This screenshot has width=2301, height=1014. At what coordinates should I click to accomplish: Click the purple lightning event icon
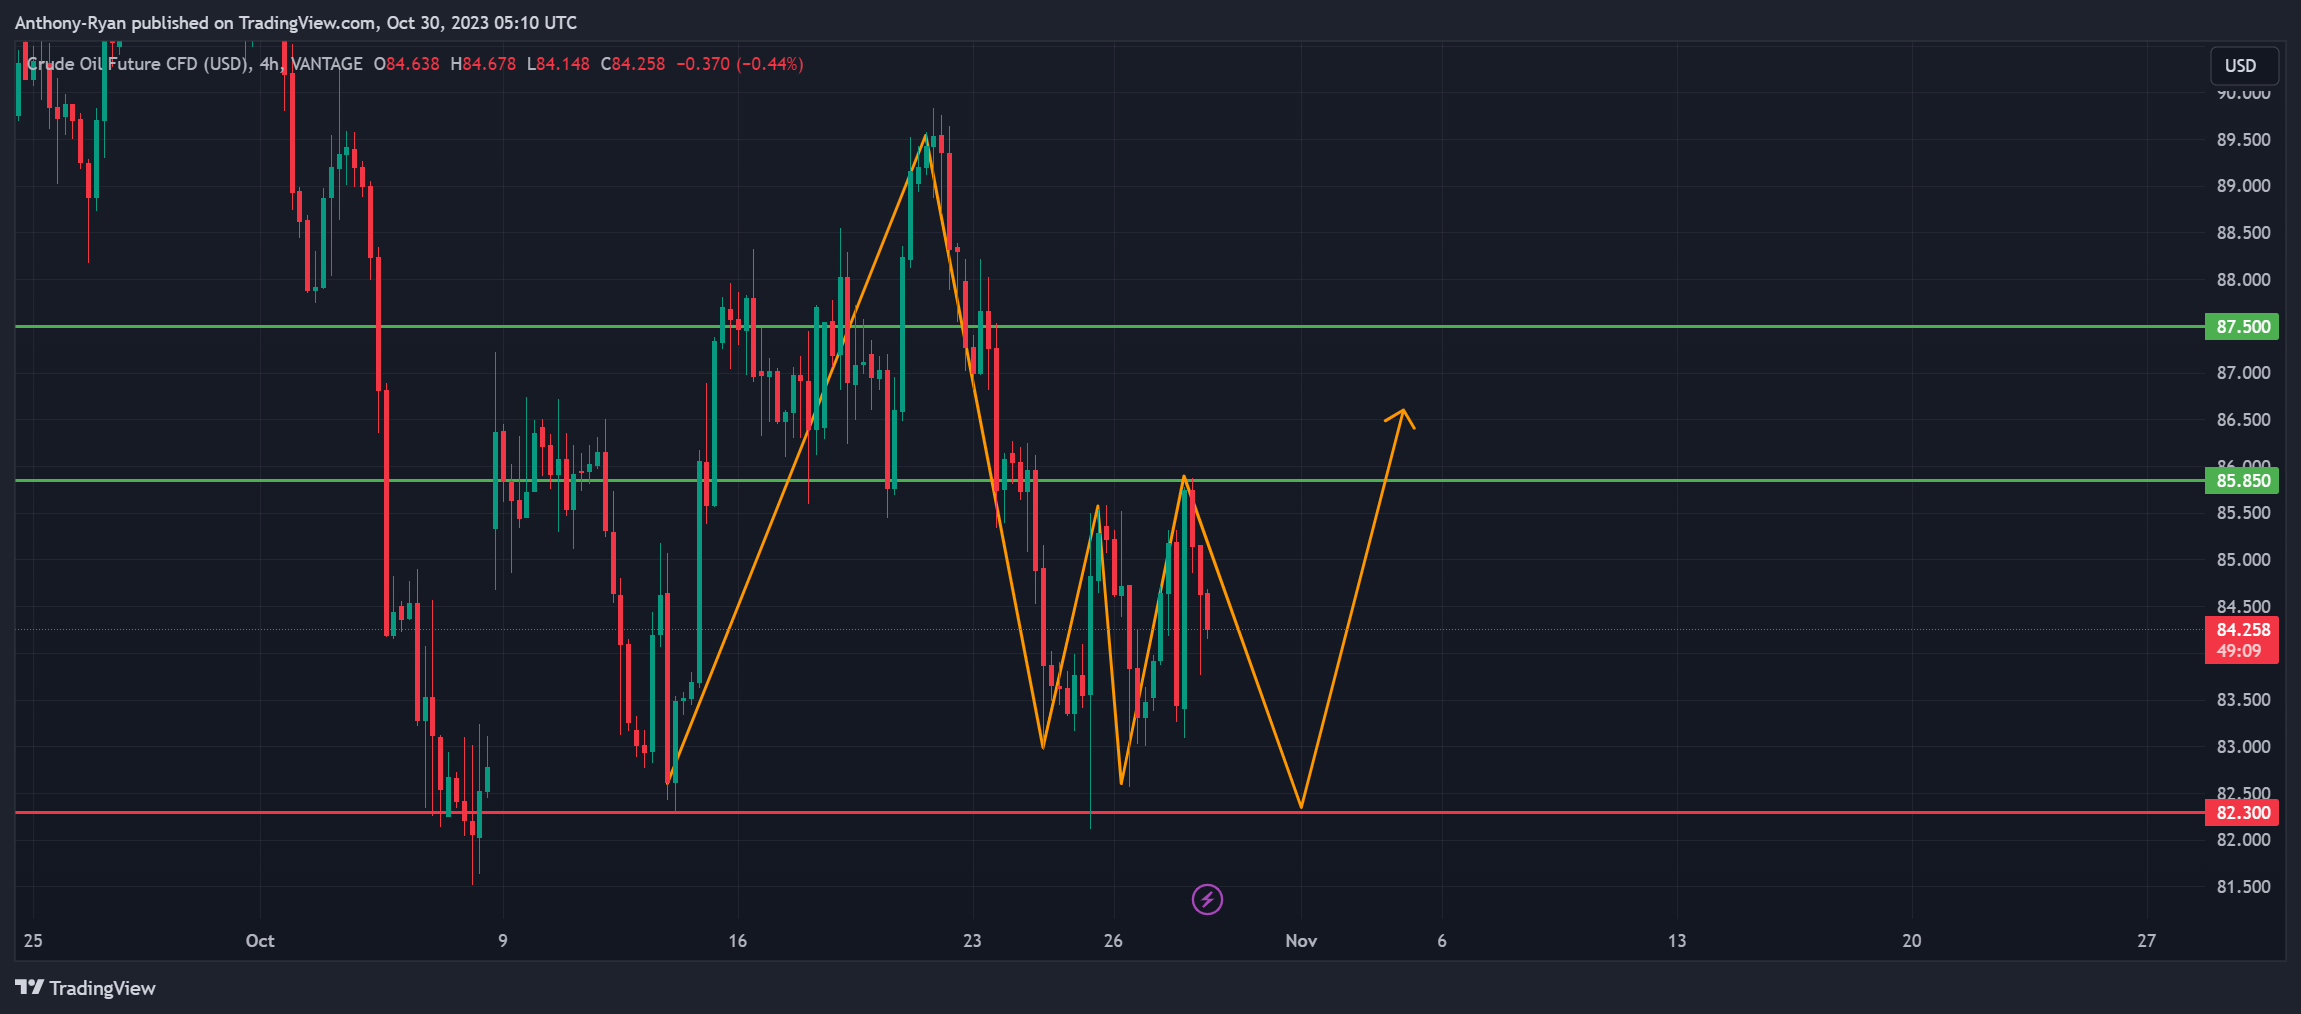tap(1207, 899)
